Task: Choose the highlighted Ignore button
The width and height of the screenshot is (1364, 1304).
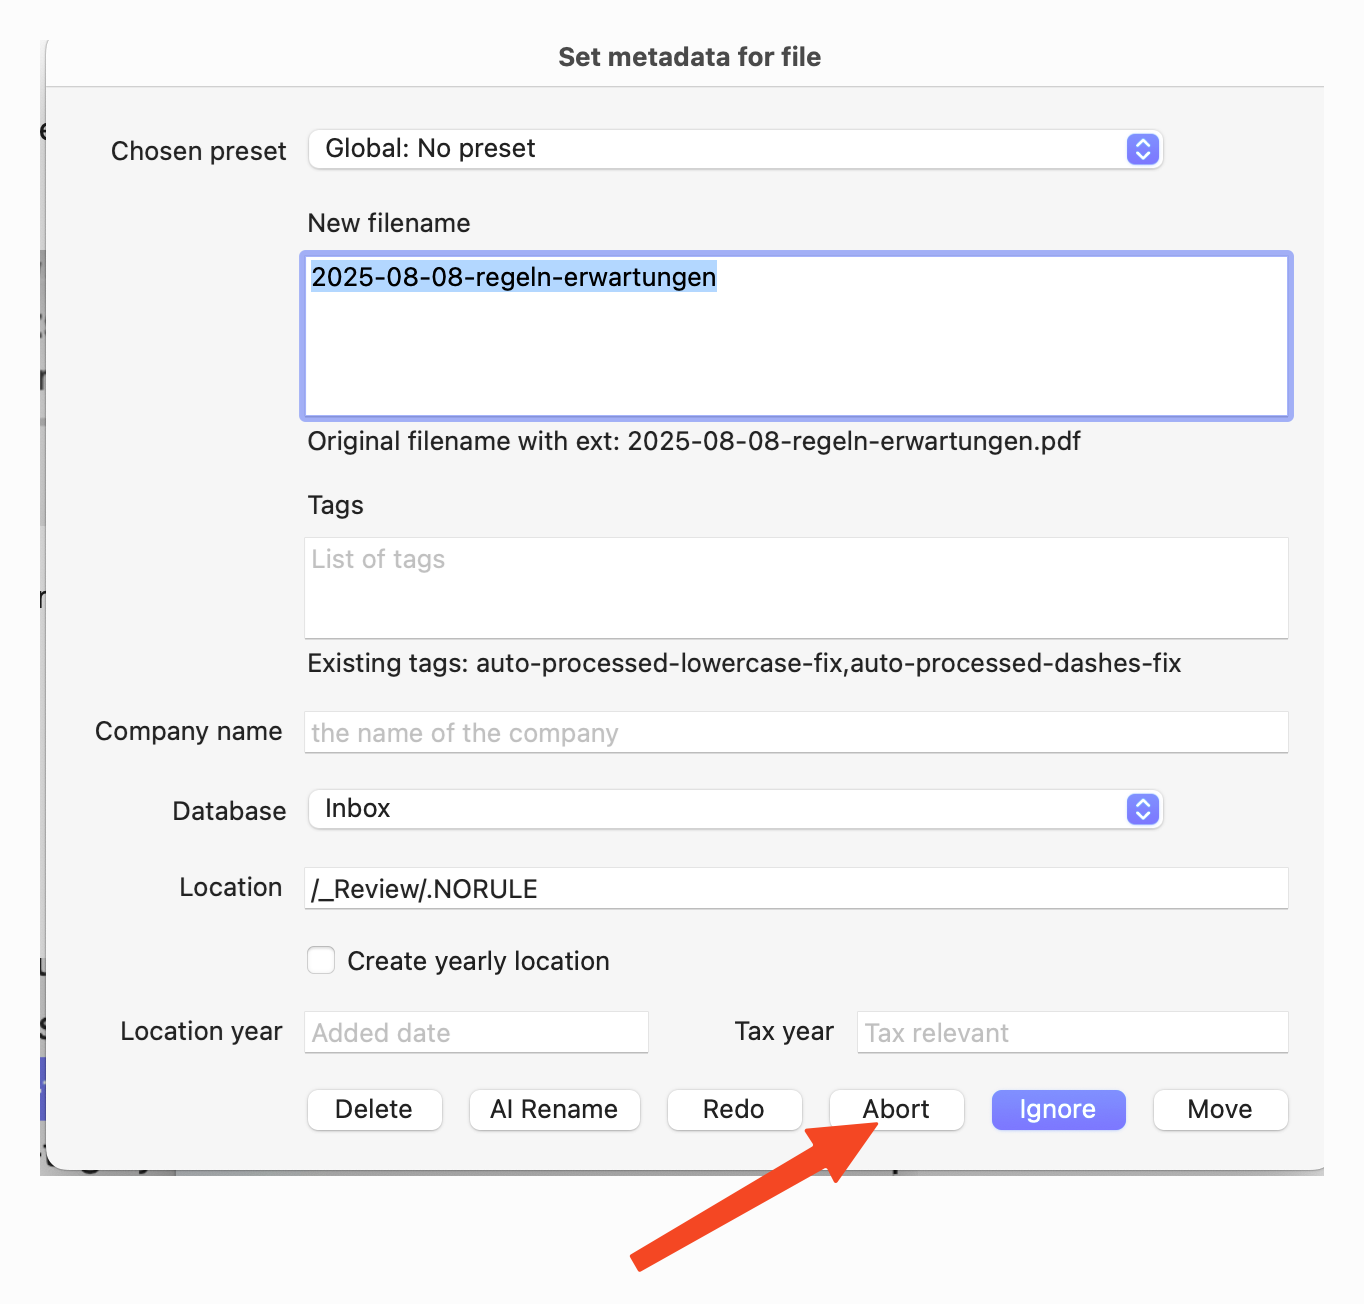Action: pyautogui.click(x=1057, y=1109)
